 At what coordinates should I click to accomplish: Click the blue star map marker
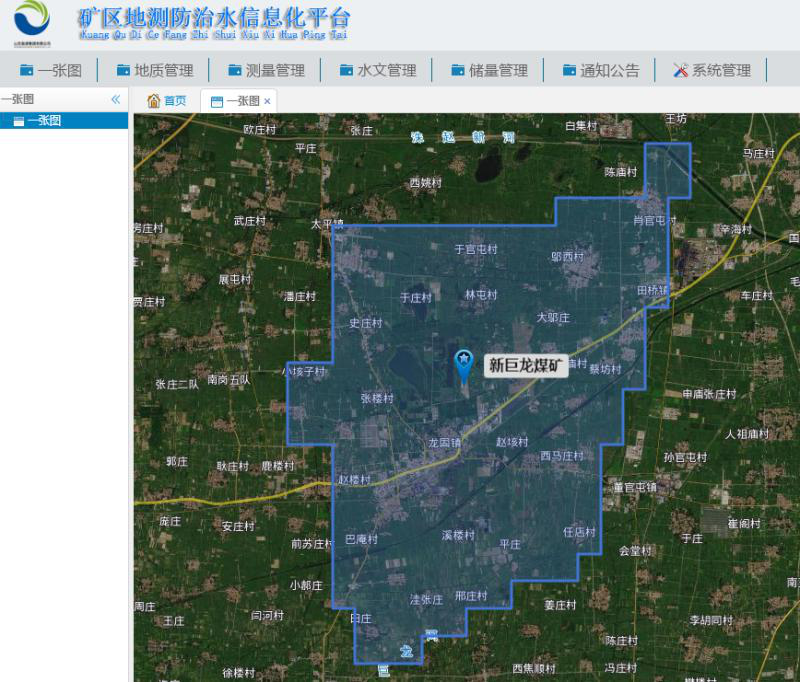coord(464,366)
